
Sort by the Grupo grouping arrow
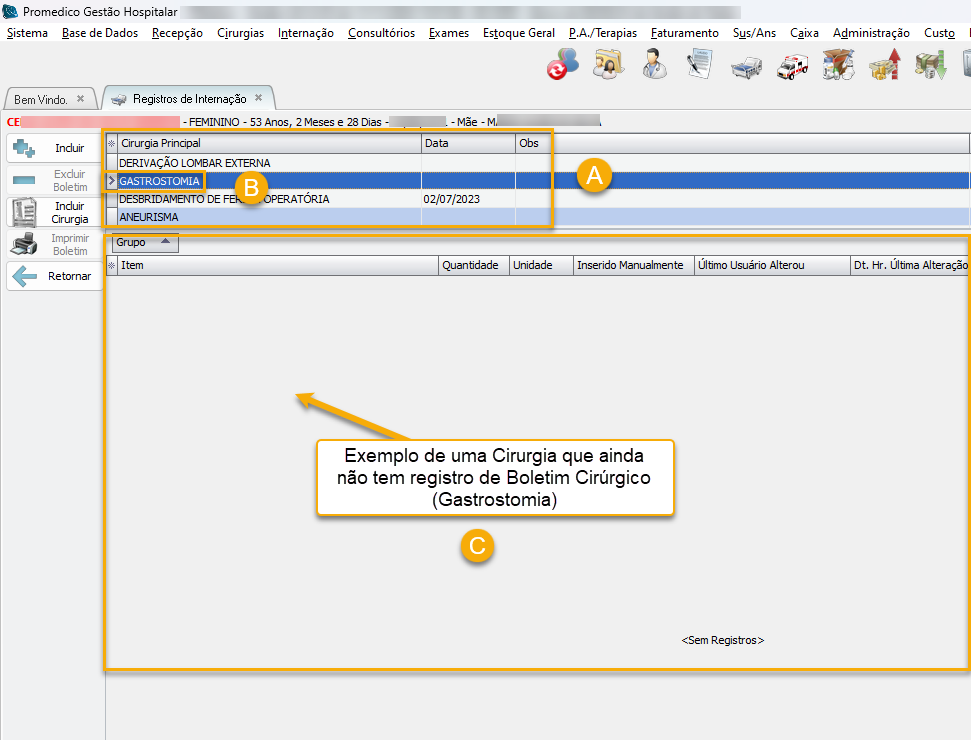click(x=164, y=242)
